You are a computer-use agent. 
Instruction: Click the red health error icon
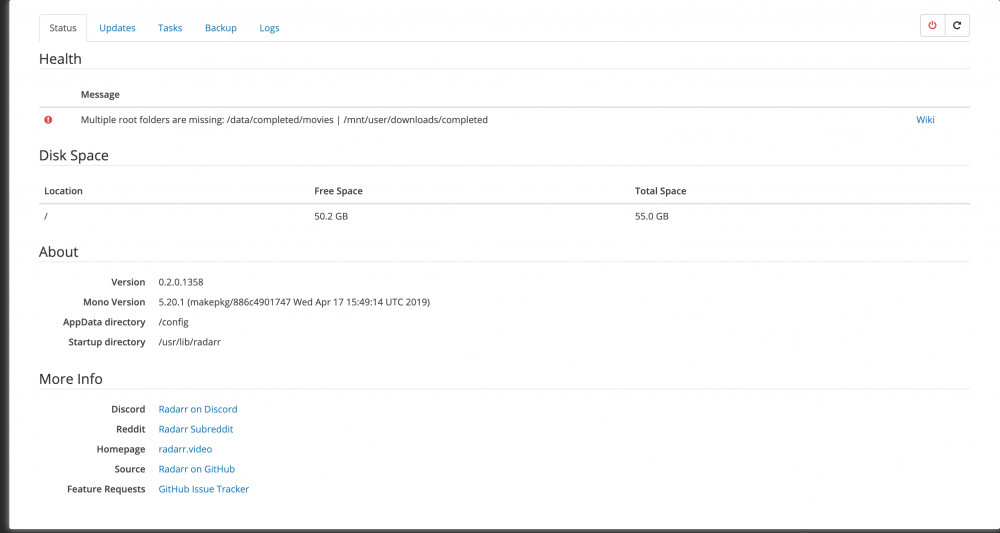coord(48,120)
